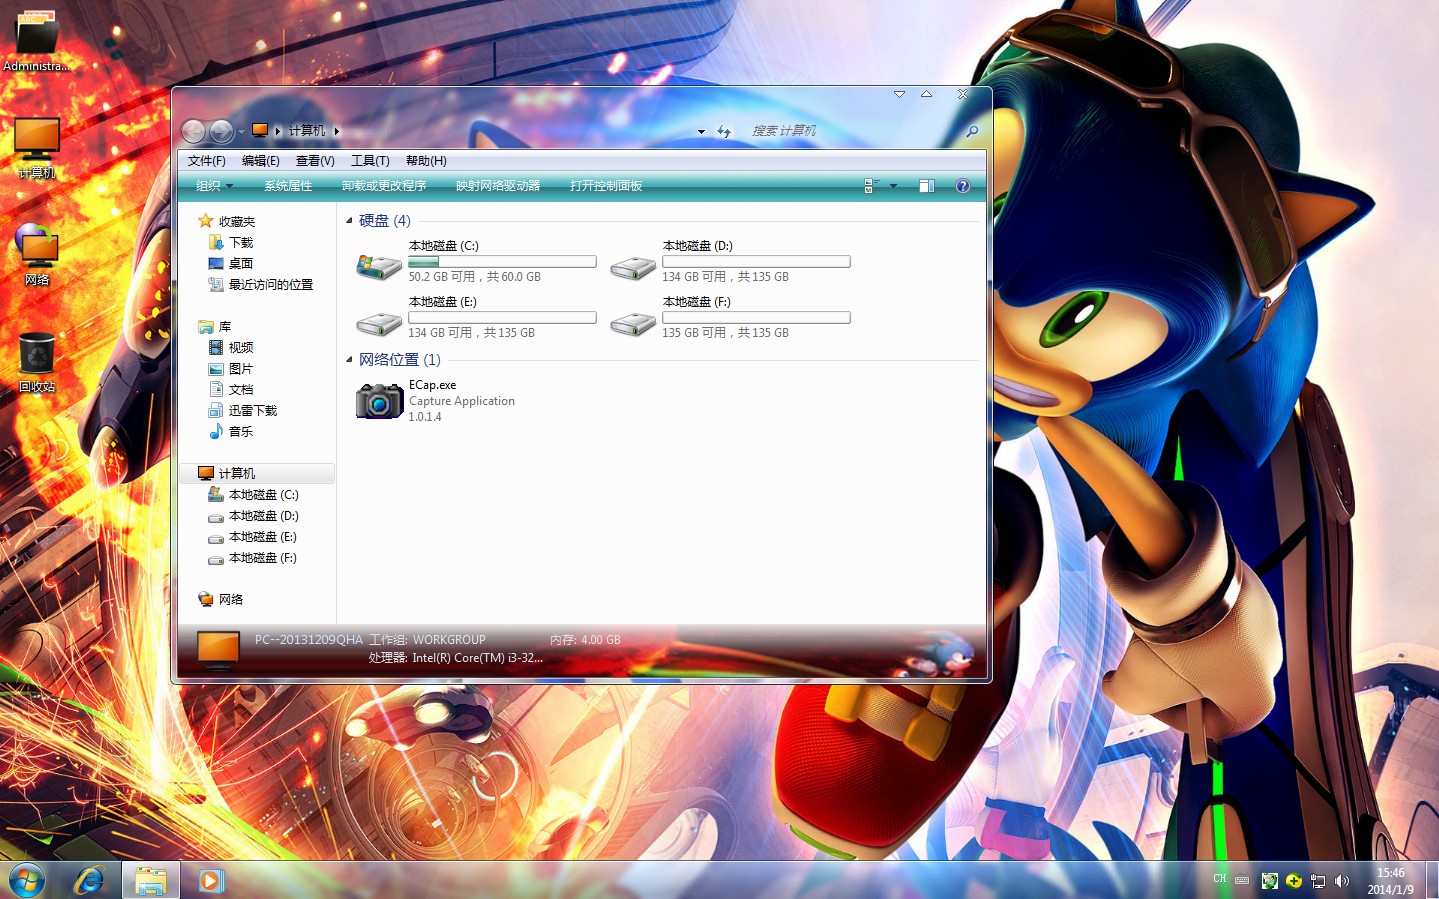Viewport: 1439px width, 899px height.
Task: Open the 编辑(E) menu
Action: pos(261,161)
